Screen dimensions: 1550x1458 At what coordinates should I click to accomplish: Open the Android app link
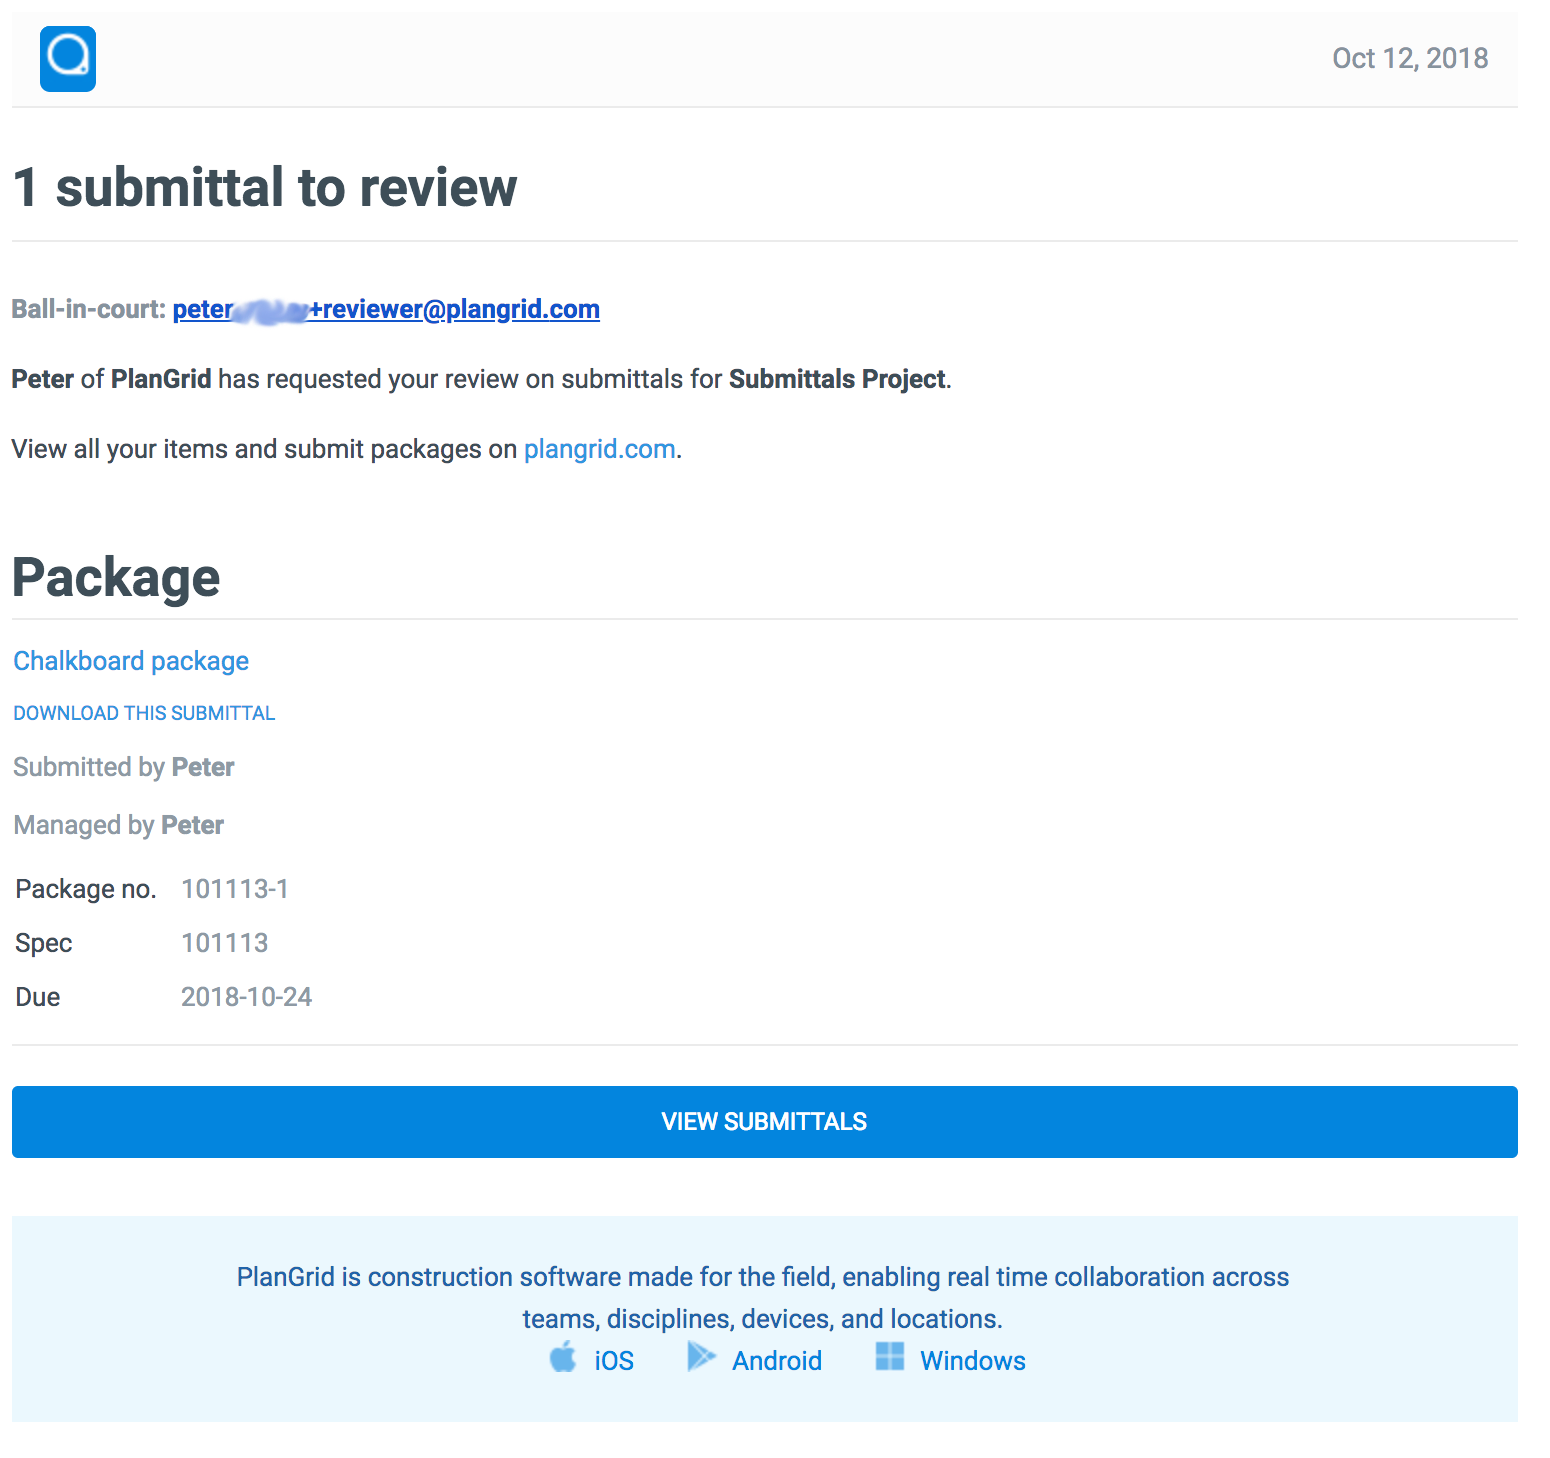click(x=777, y=1361)
